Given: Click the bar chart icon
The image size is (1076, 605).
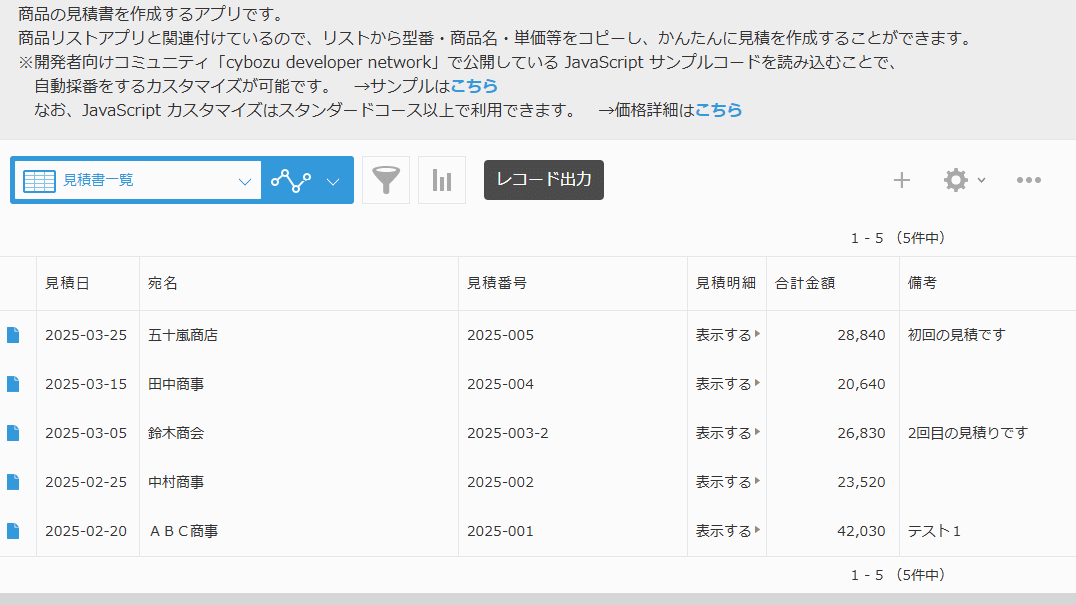Looking at the screenshot, I should [442, 180].
